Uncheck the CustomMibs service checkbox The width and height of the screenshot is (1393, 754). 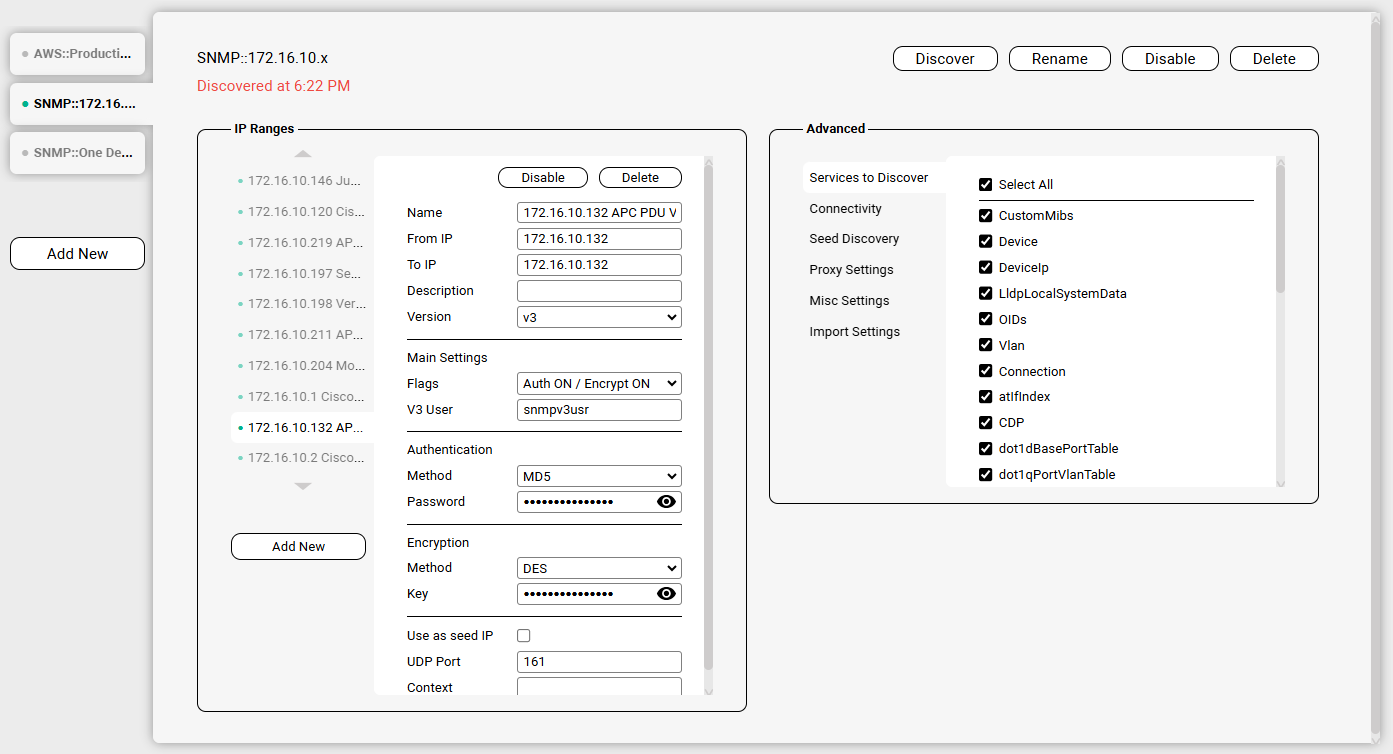(985, 216)
